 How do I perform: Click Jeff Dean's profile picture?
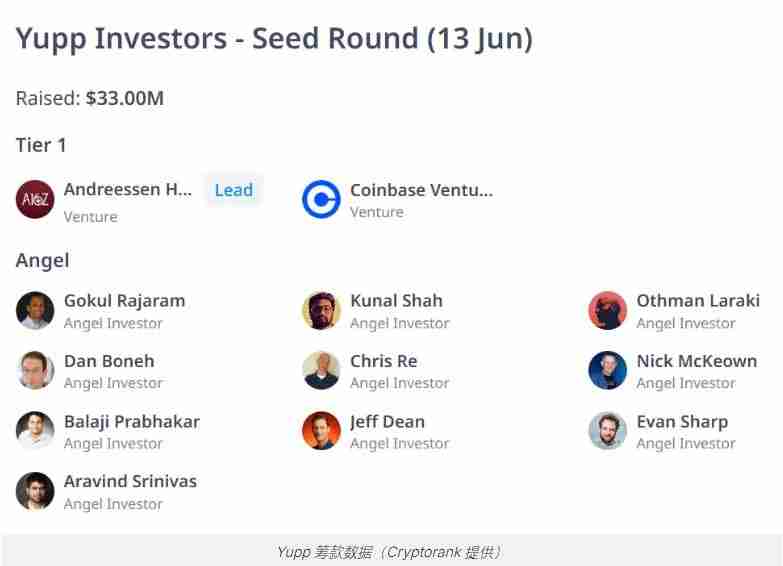321,431
